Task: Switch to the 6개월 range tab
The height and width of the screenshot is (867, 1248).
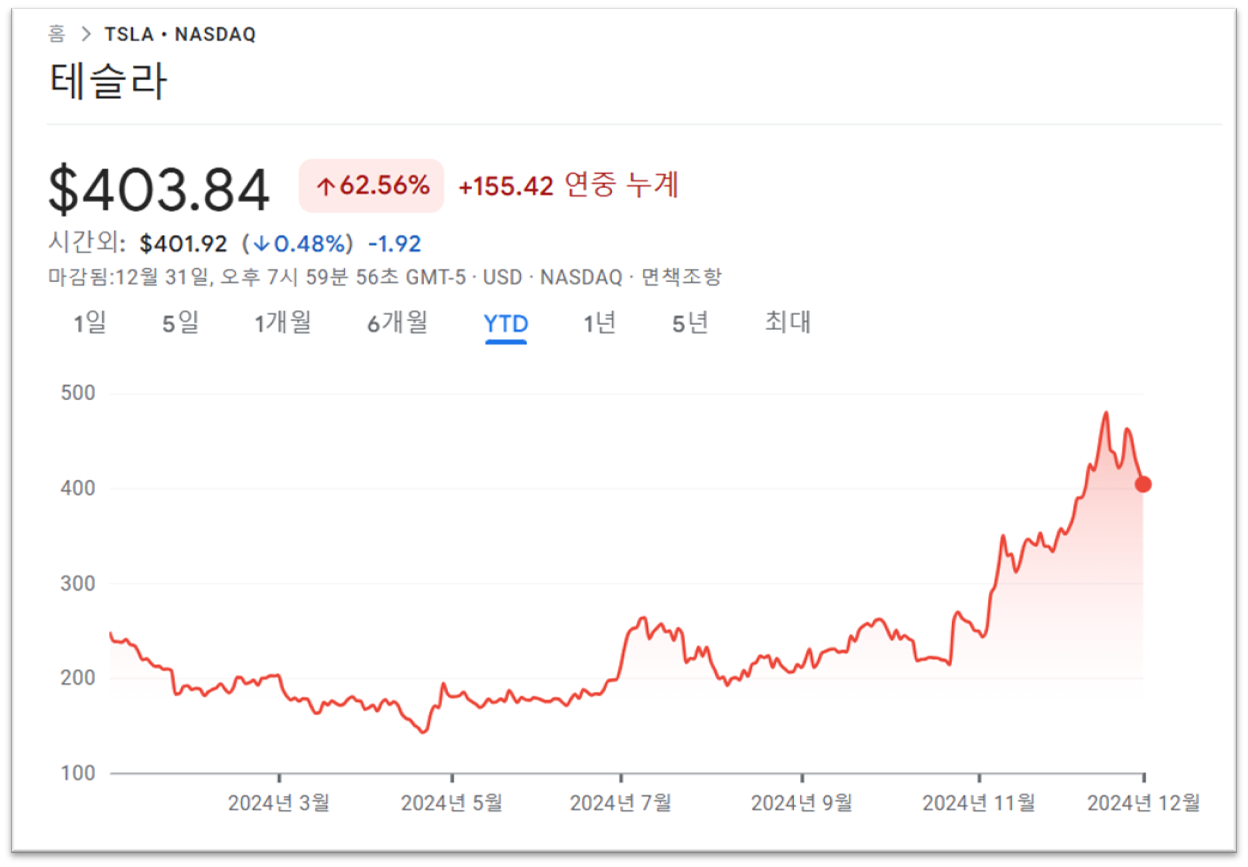Action: pyautogui.click(x=397, y=323)
